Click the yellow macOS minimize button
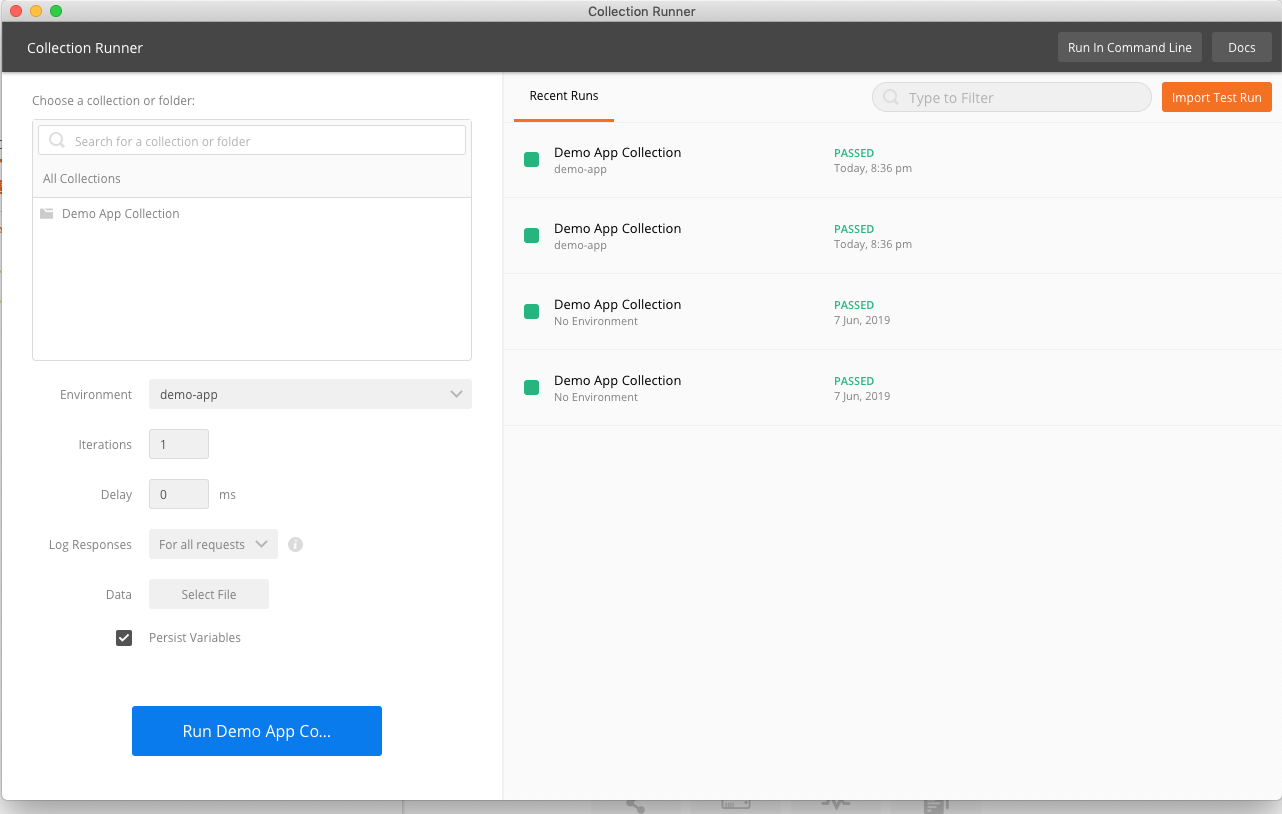Image resolution: width=1282 pixels, height=814 pixels. [x=36, y=11]
